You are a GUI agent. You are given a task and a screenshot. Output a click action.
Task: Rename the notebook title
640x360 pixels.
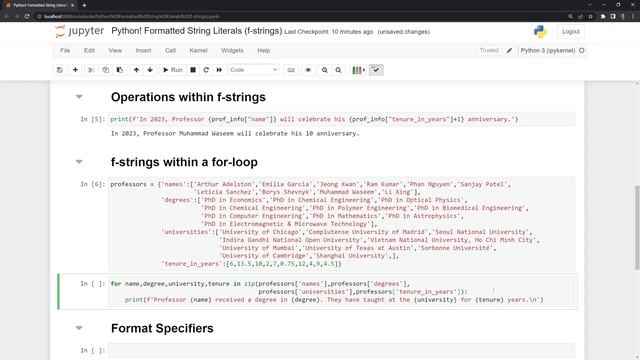[196, 31]
